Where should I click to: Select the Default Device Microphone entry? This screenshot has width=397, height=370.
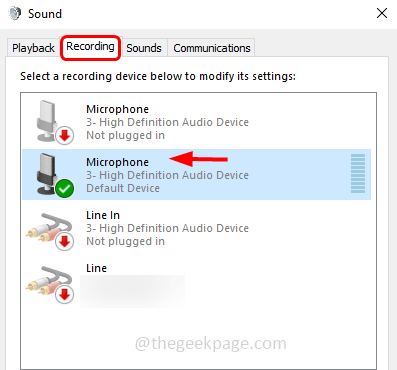[197, 174]
